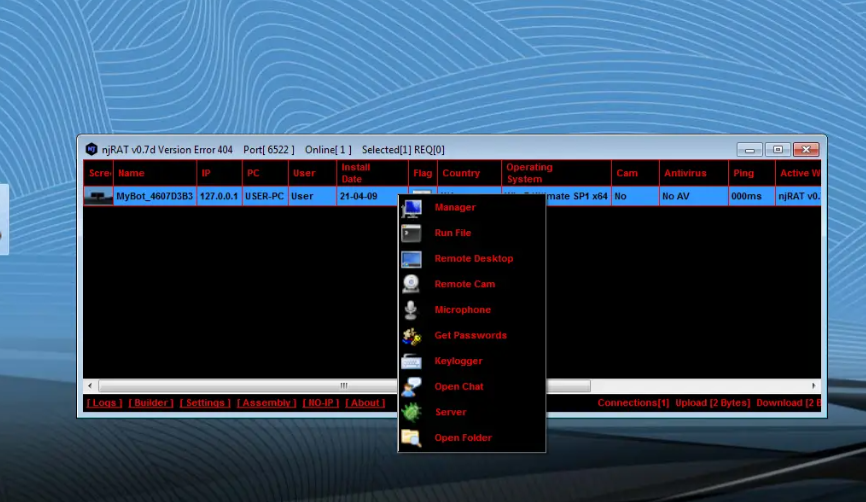Click the Manager monitor icon
866x502 pixels.
[x=411, y=208]
